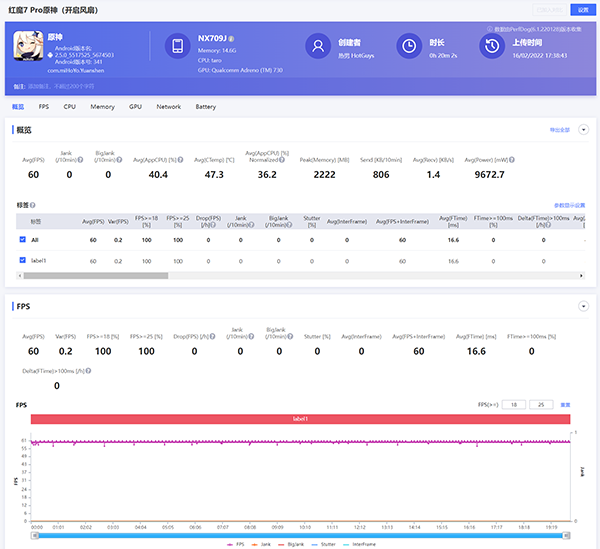Viewport: 600px width, 549px height.
Task: Open help icon for BigJank in FPS section
Action: (x=290, y=337)
